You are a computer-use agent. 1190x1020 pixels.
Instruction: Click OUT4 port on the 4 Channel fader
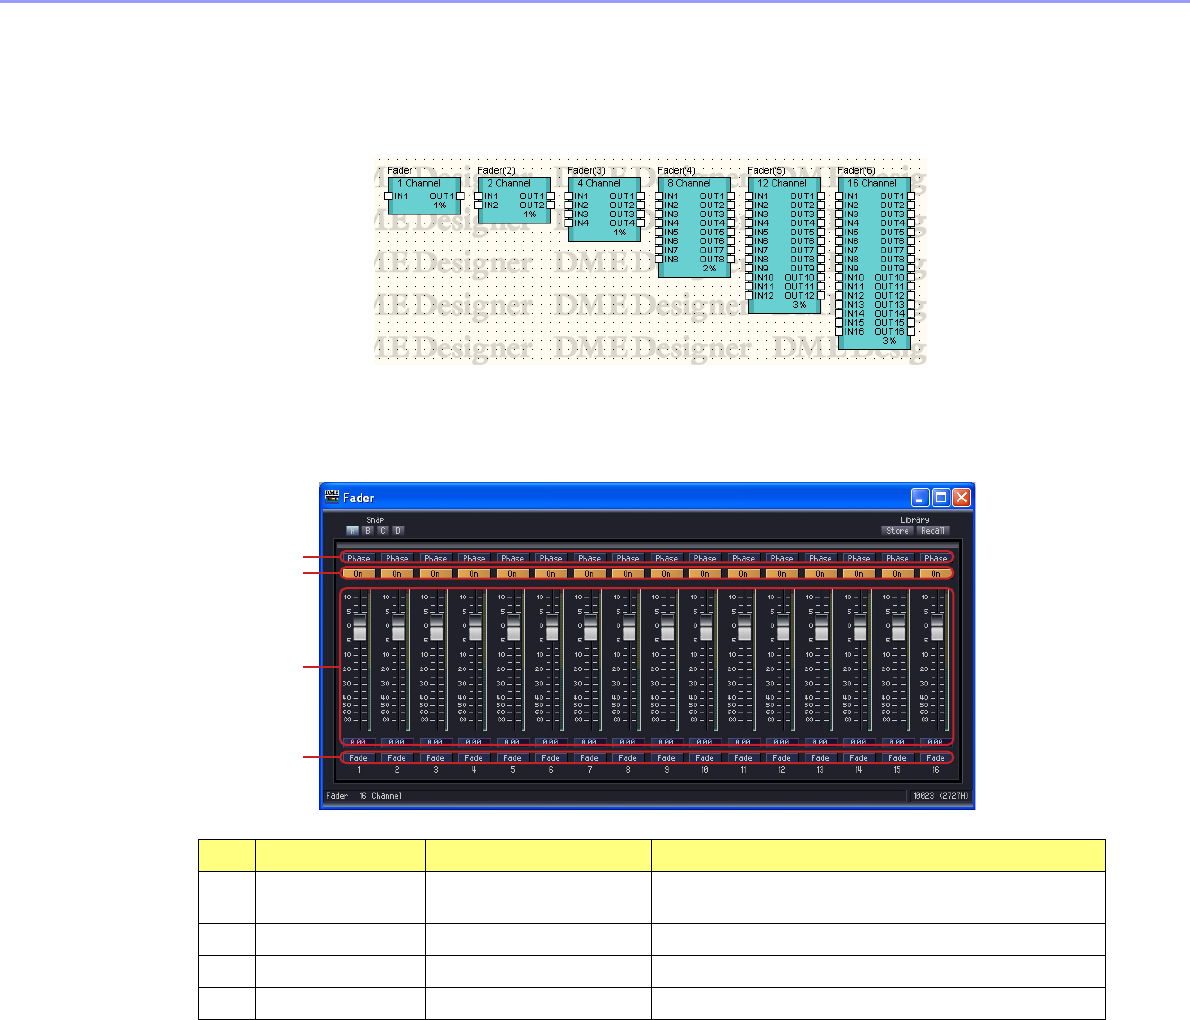(641, 223)
